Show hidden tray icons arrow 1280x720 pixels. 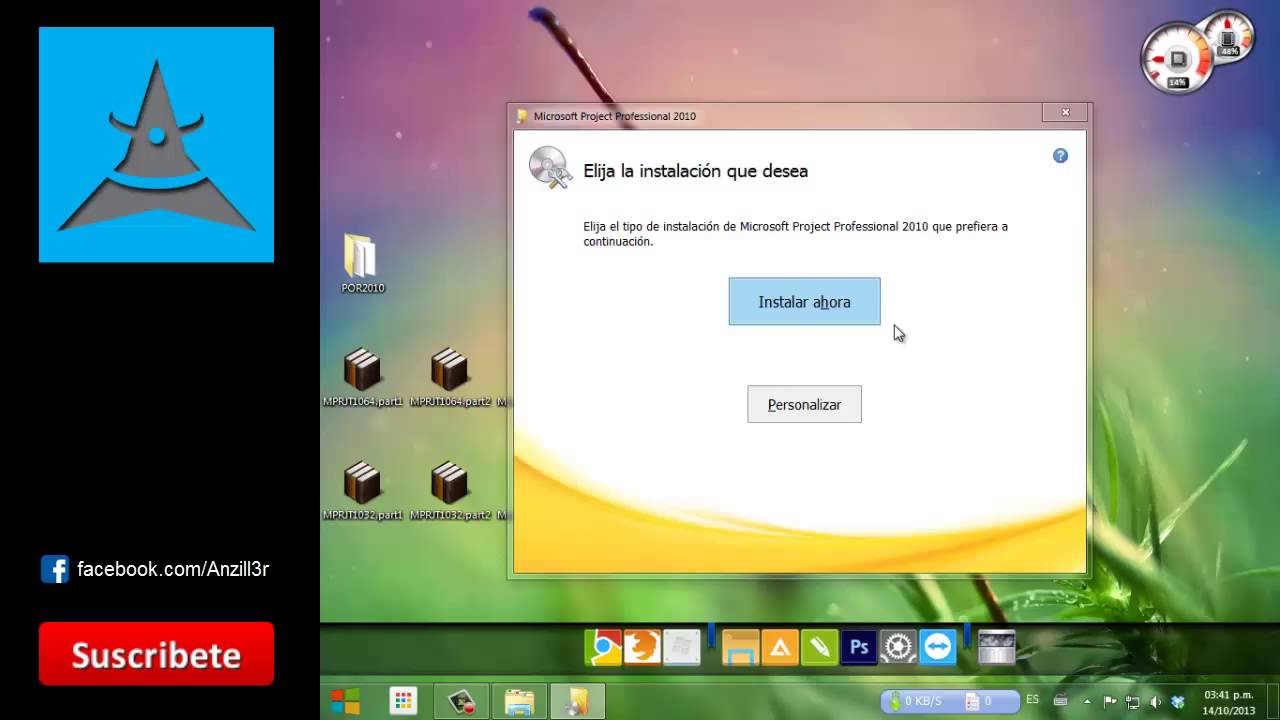[1087, 701]
